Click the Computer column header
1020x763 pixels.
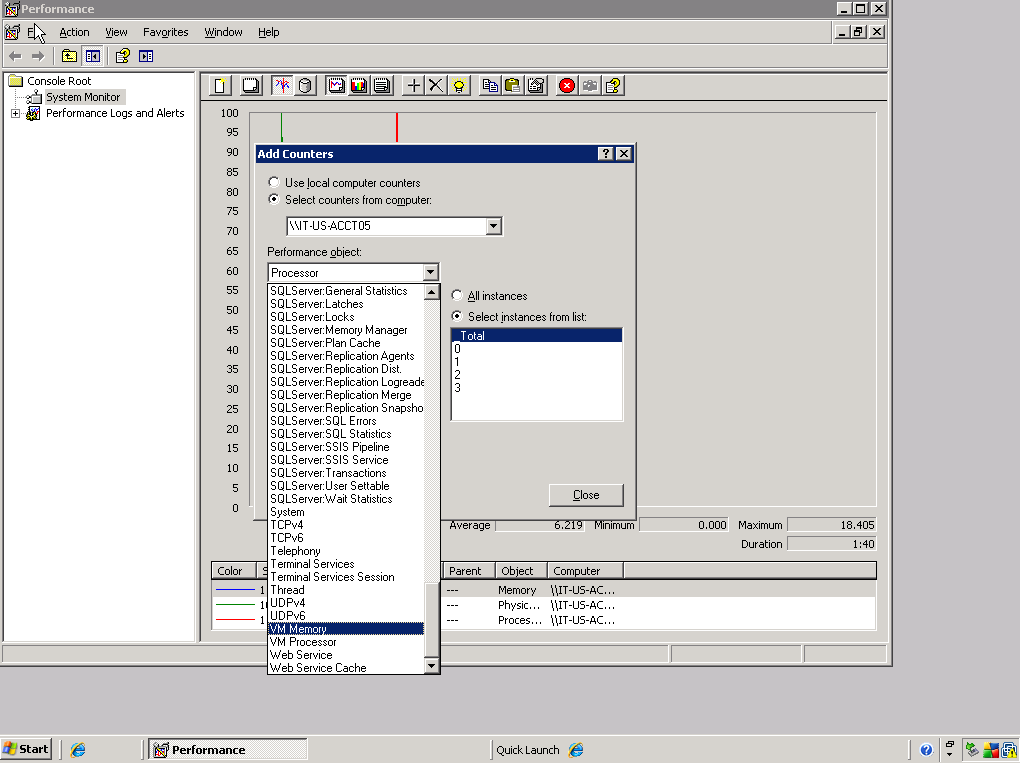585,570
